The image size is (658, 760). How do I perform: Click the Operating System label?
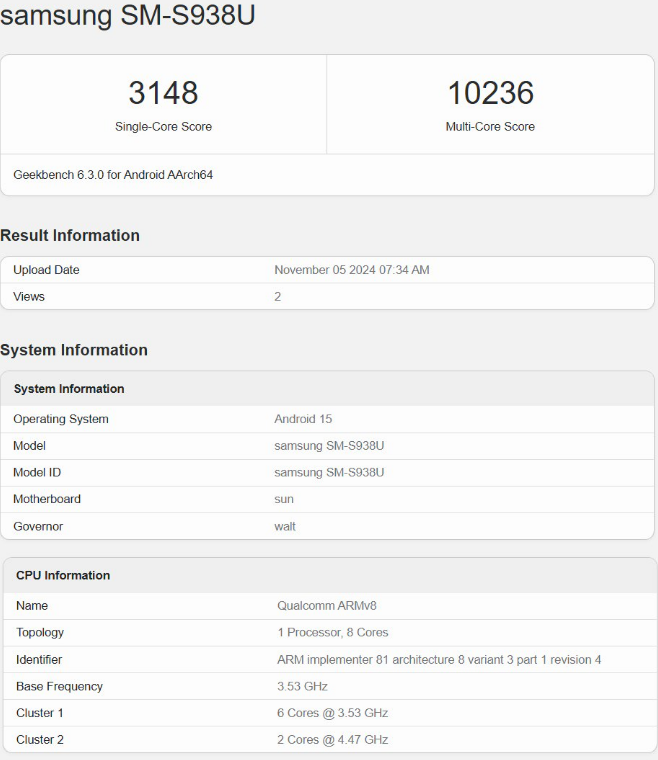coord(61,419)
